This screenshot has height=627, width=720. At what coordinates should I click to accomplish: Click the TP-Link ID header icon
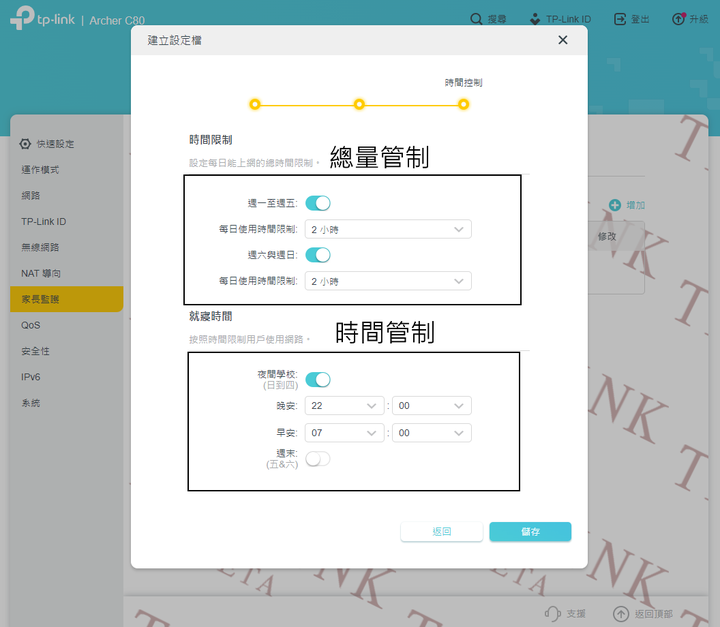coord(535,19)
